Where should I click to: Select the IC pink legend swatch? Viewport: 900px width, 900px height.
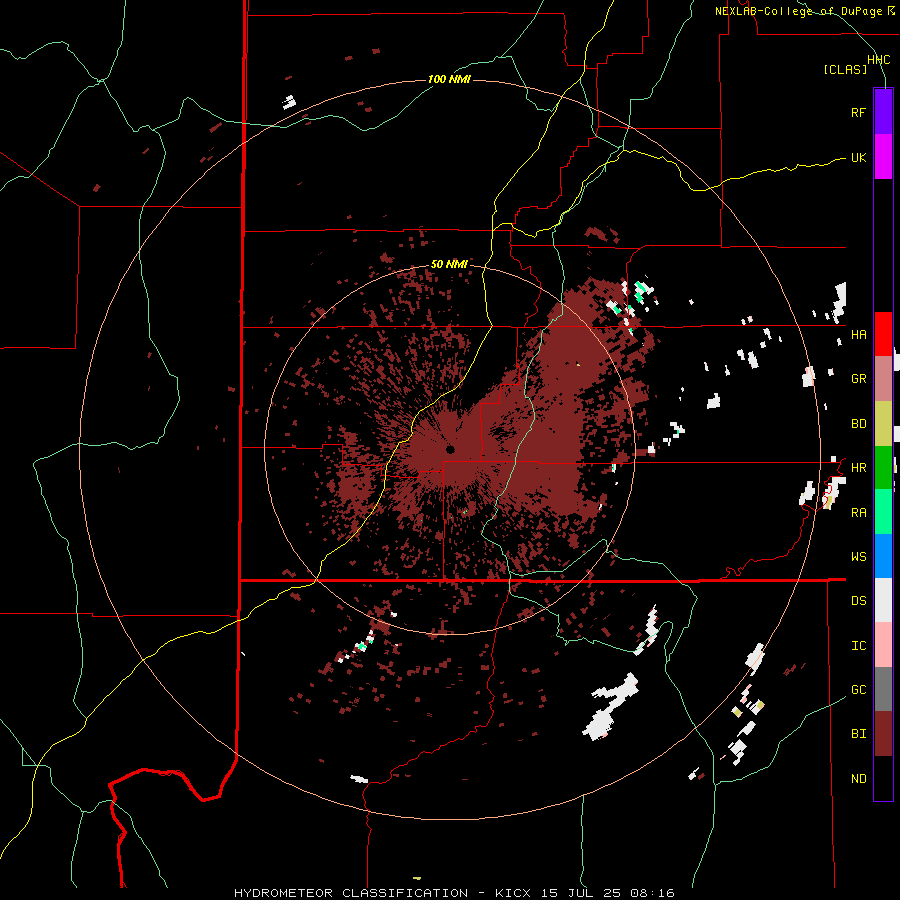pyautogui.click(x=883, y=645)
